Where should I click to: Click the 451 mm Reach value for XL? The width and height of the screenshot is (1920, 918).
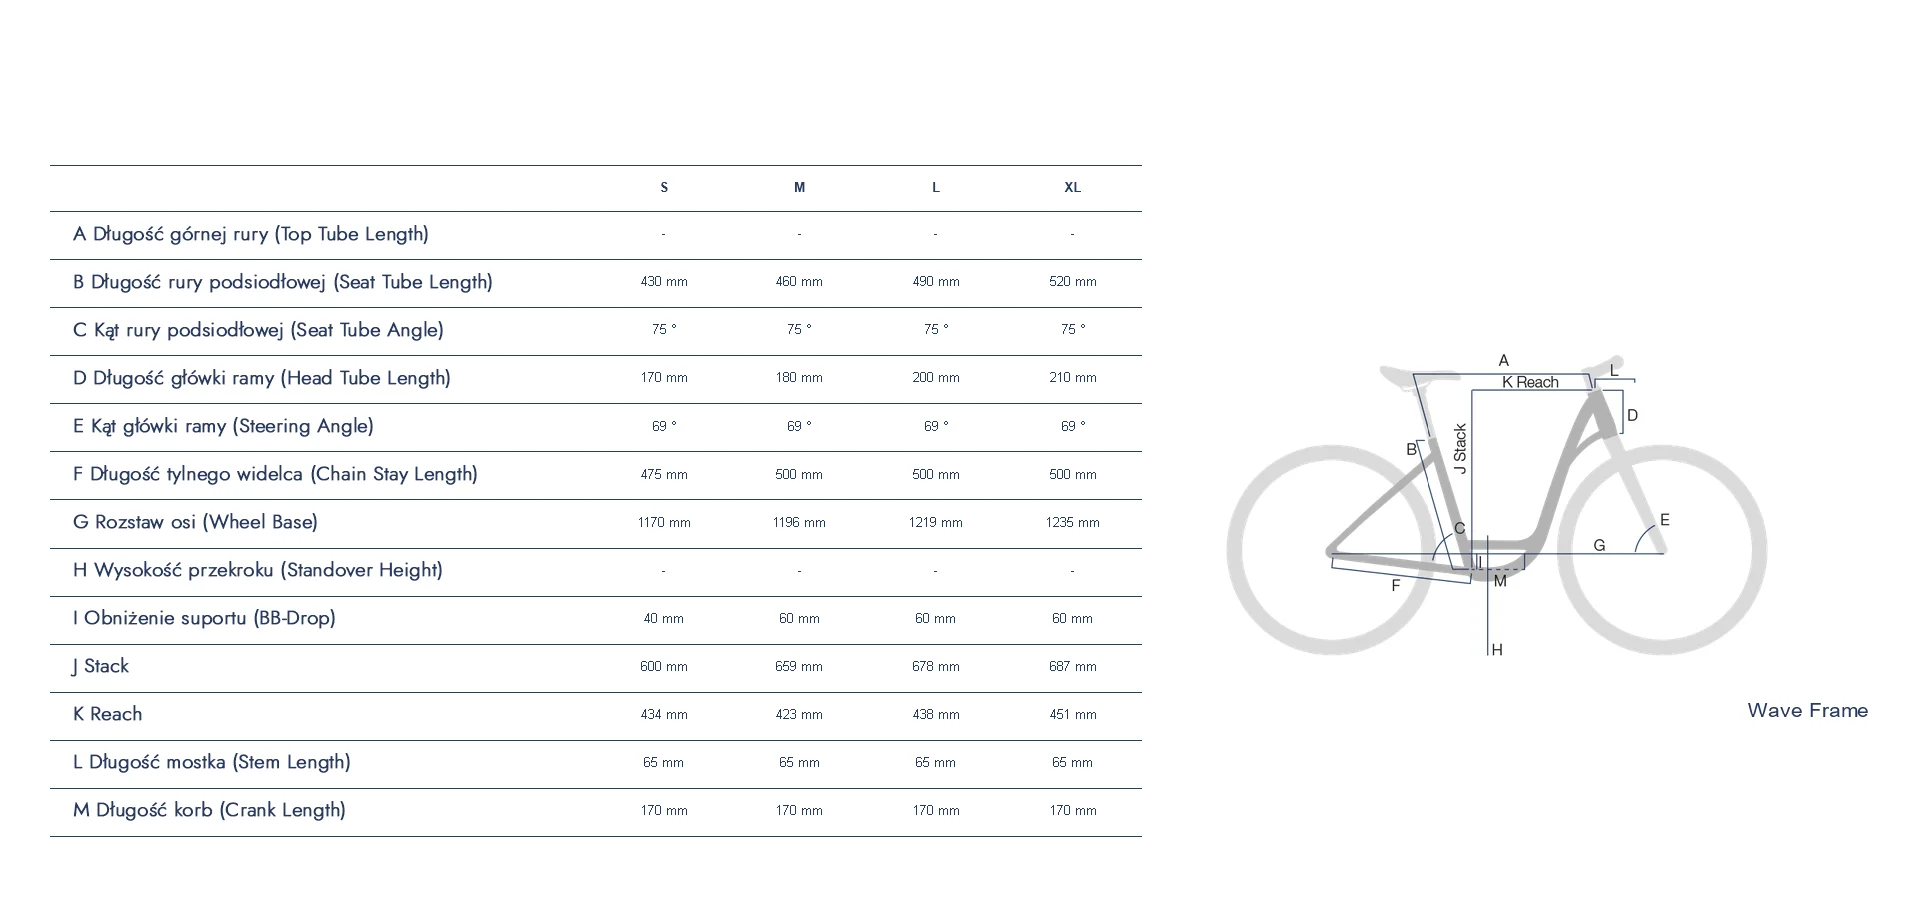pos(1072,714)
